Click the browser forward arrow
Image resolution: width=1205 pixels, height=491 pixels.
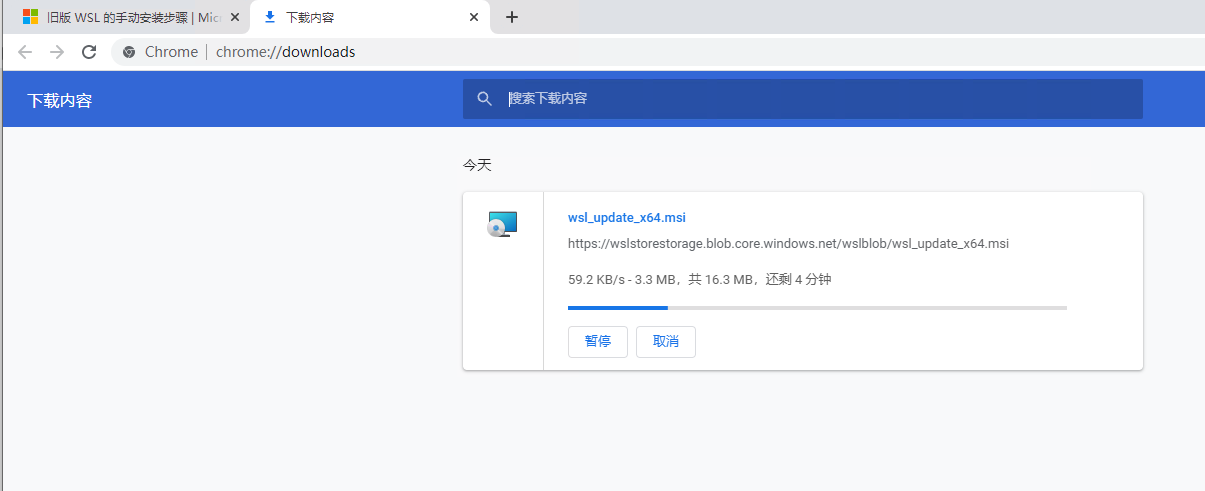point(57,52)
